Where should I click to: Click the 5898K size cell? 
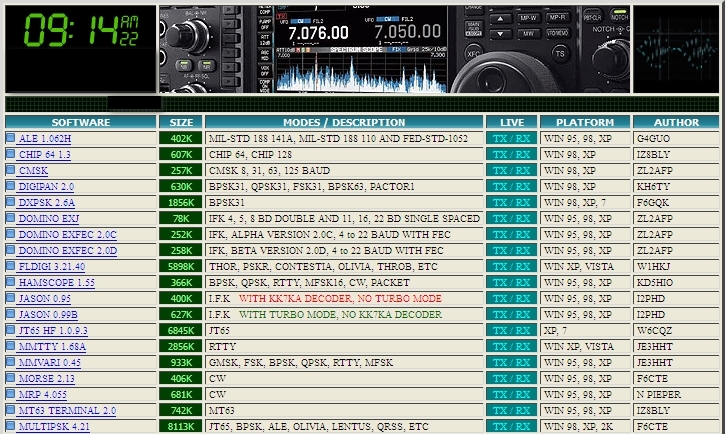[x=181, y=266]
